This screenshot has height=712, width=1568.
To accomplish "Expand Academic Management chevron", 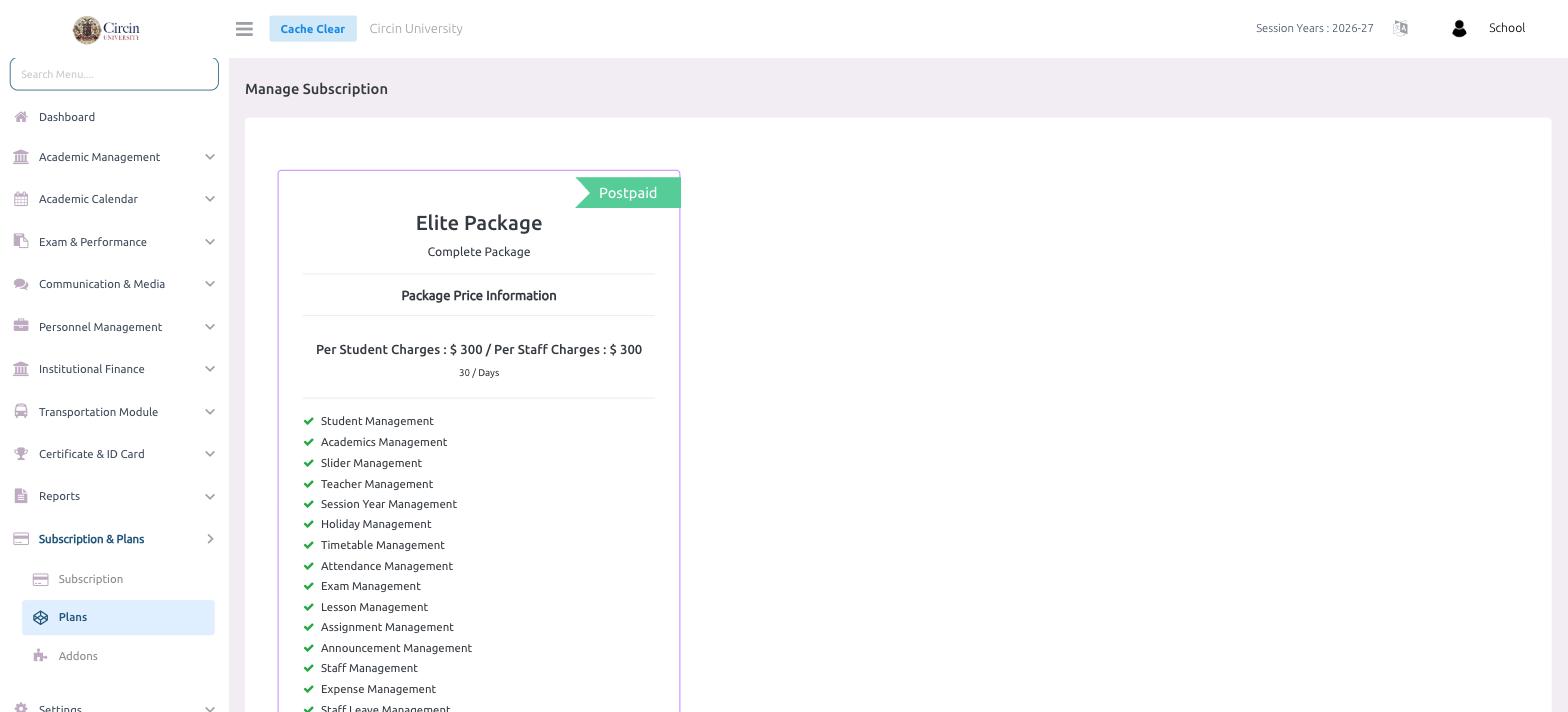I will tap(210, 157).
